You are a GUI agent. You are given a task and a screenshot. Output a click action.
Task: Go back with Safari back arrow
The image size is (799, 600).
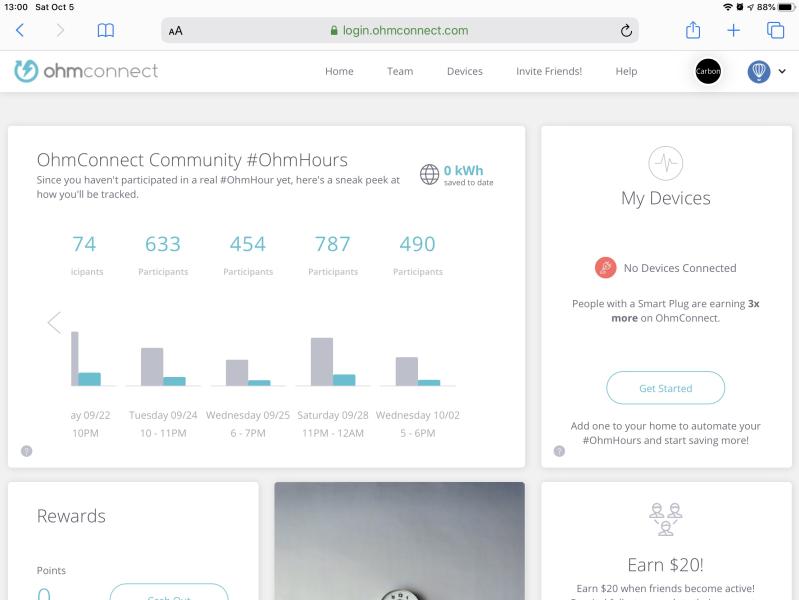pos(20,31)
